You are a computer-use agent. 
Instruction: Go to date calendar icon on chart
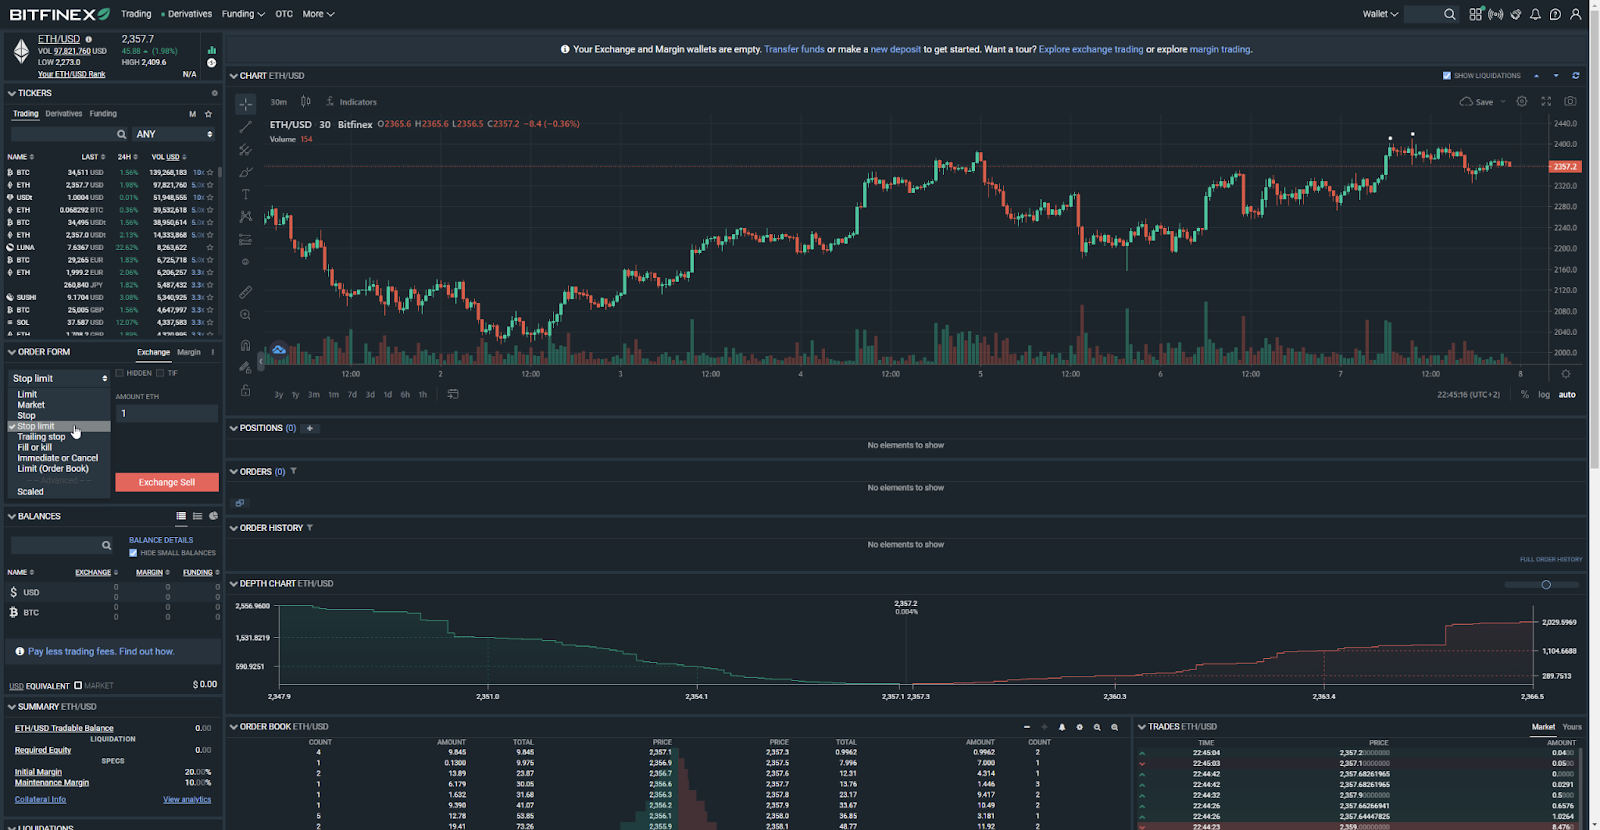(x=453, y=394)
